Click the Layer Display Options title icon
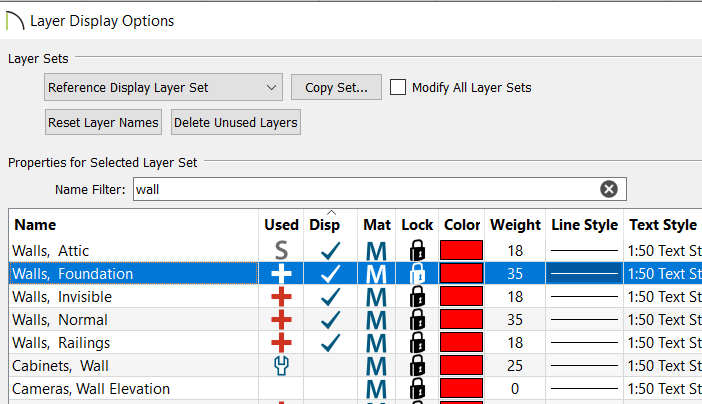This screenshot has width=702, height=404. click(15, 21)
